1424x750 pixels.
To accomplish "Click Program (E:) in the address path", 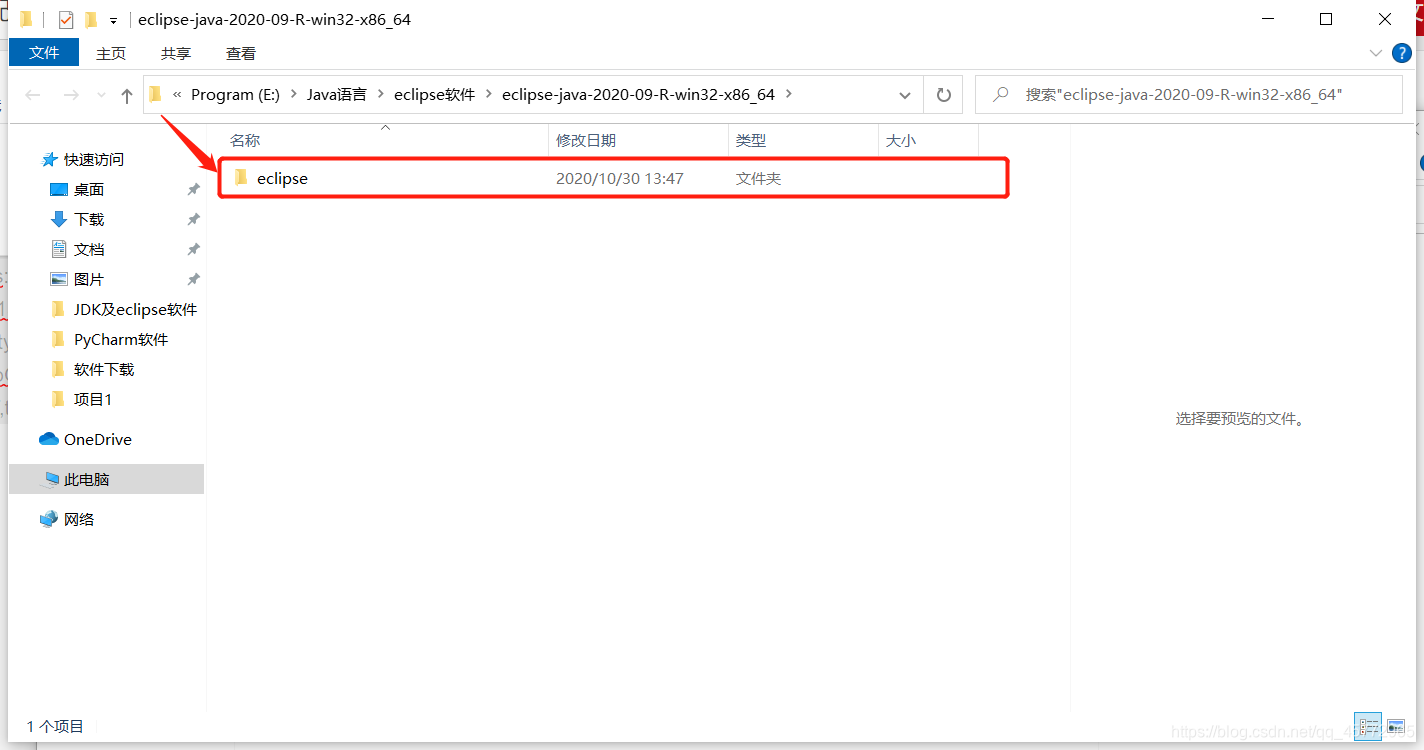I will click(235, 95).
